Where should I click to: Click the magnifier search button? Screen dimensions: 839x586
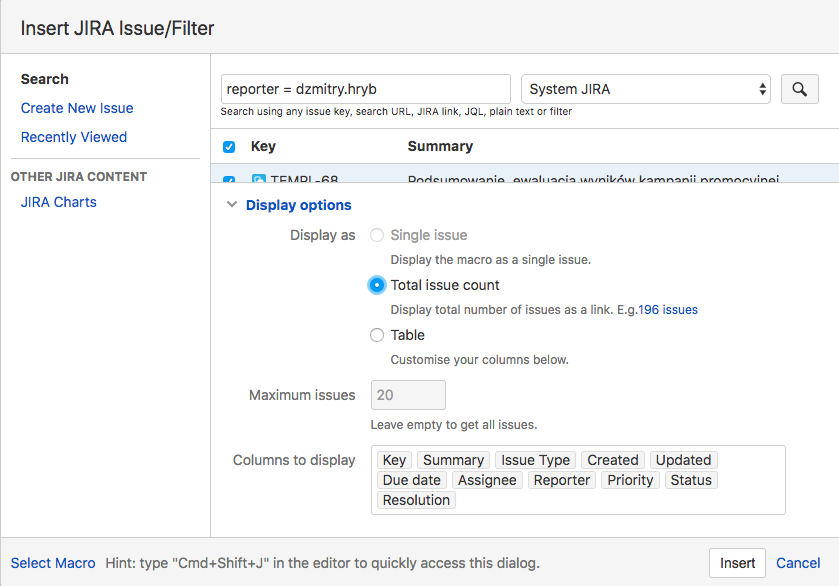(x=799, y=89)
